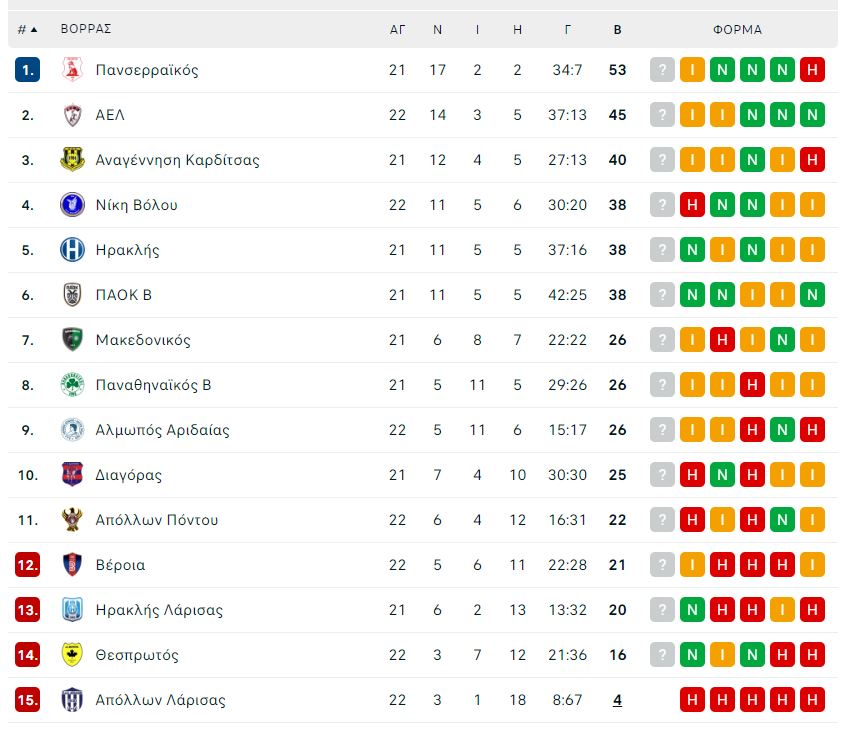Open the Μακεδονικός team link
Screen dimensions: 848x734
tap(143, 340)
